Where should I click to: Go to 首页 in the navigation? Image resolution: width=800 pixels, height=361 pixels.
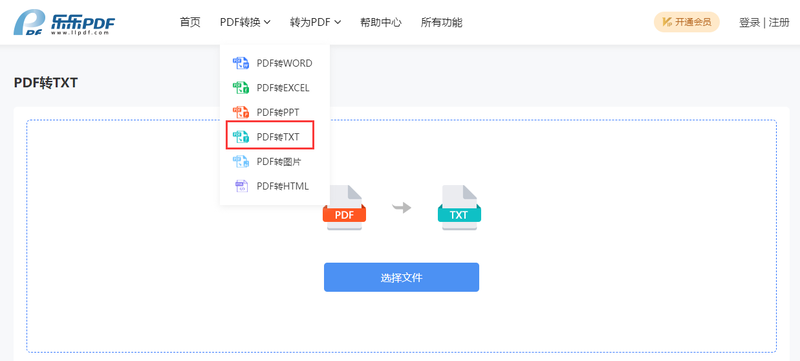coord(190,22)
